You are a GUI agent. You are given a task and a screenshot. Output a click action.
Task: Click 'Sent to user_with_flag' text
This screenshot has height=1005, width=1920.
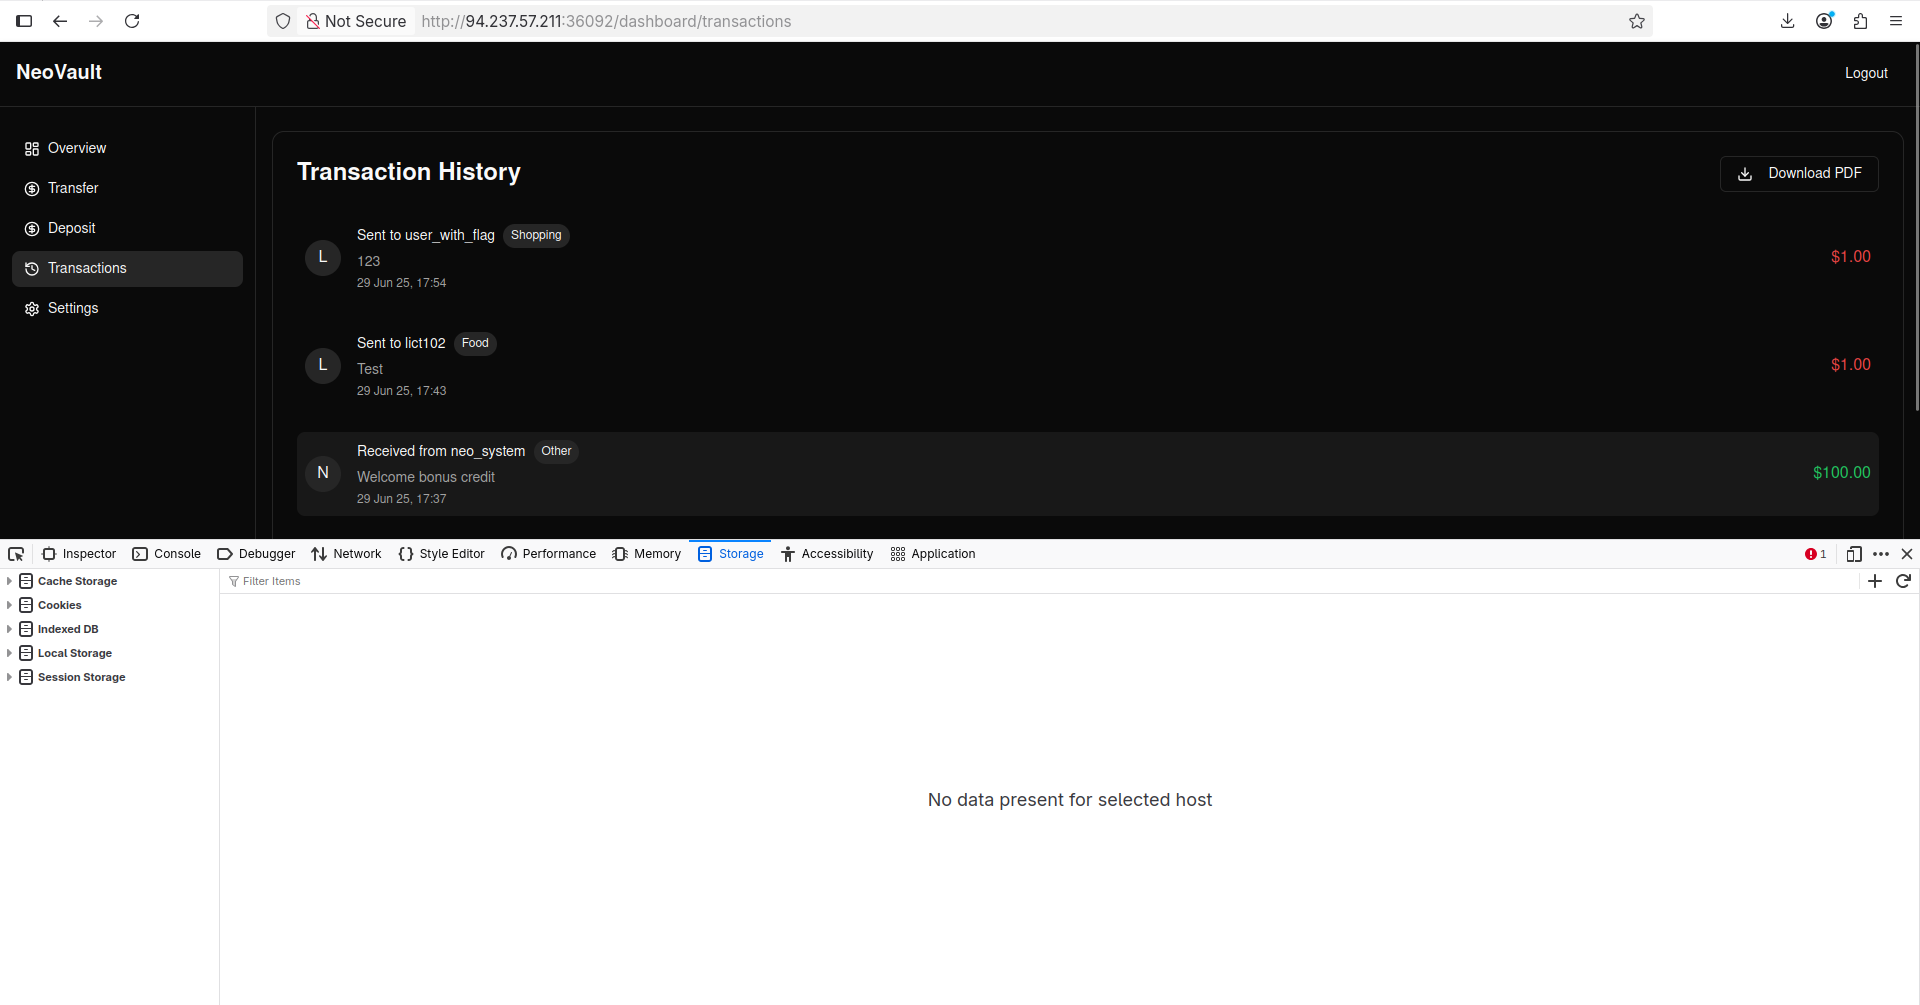pos(426,236)
